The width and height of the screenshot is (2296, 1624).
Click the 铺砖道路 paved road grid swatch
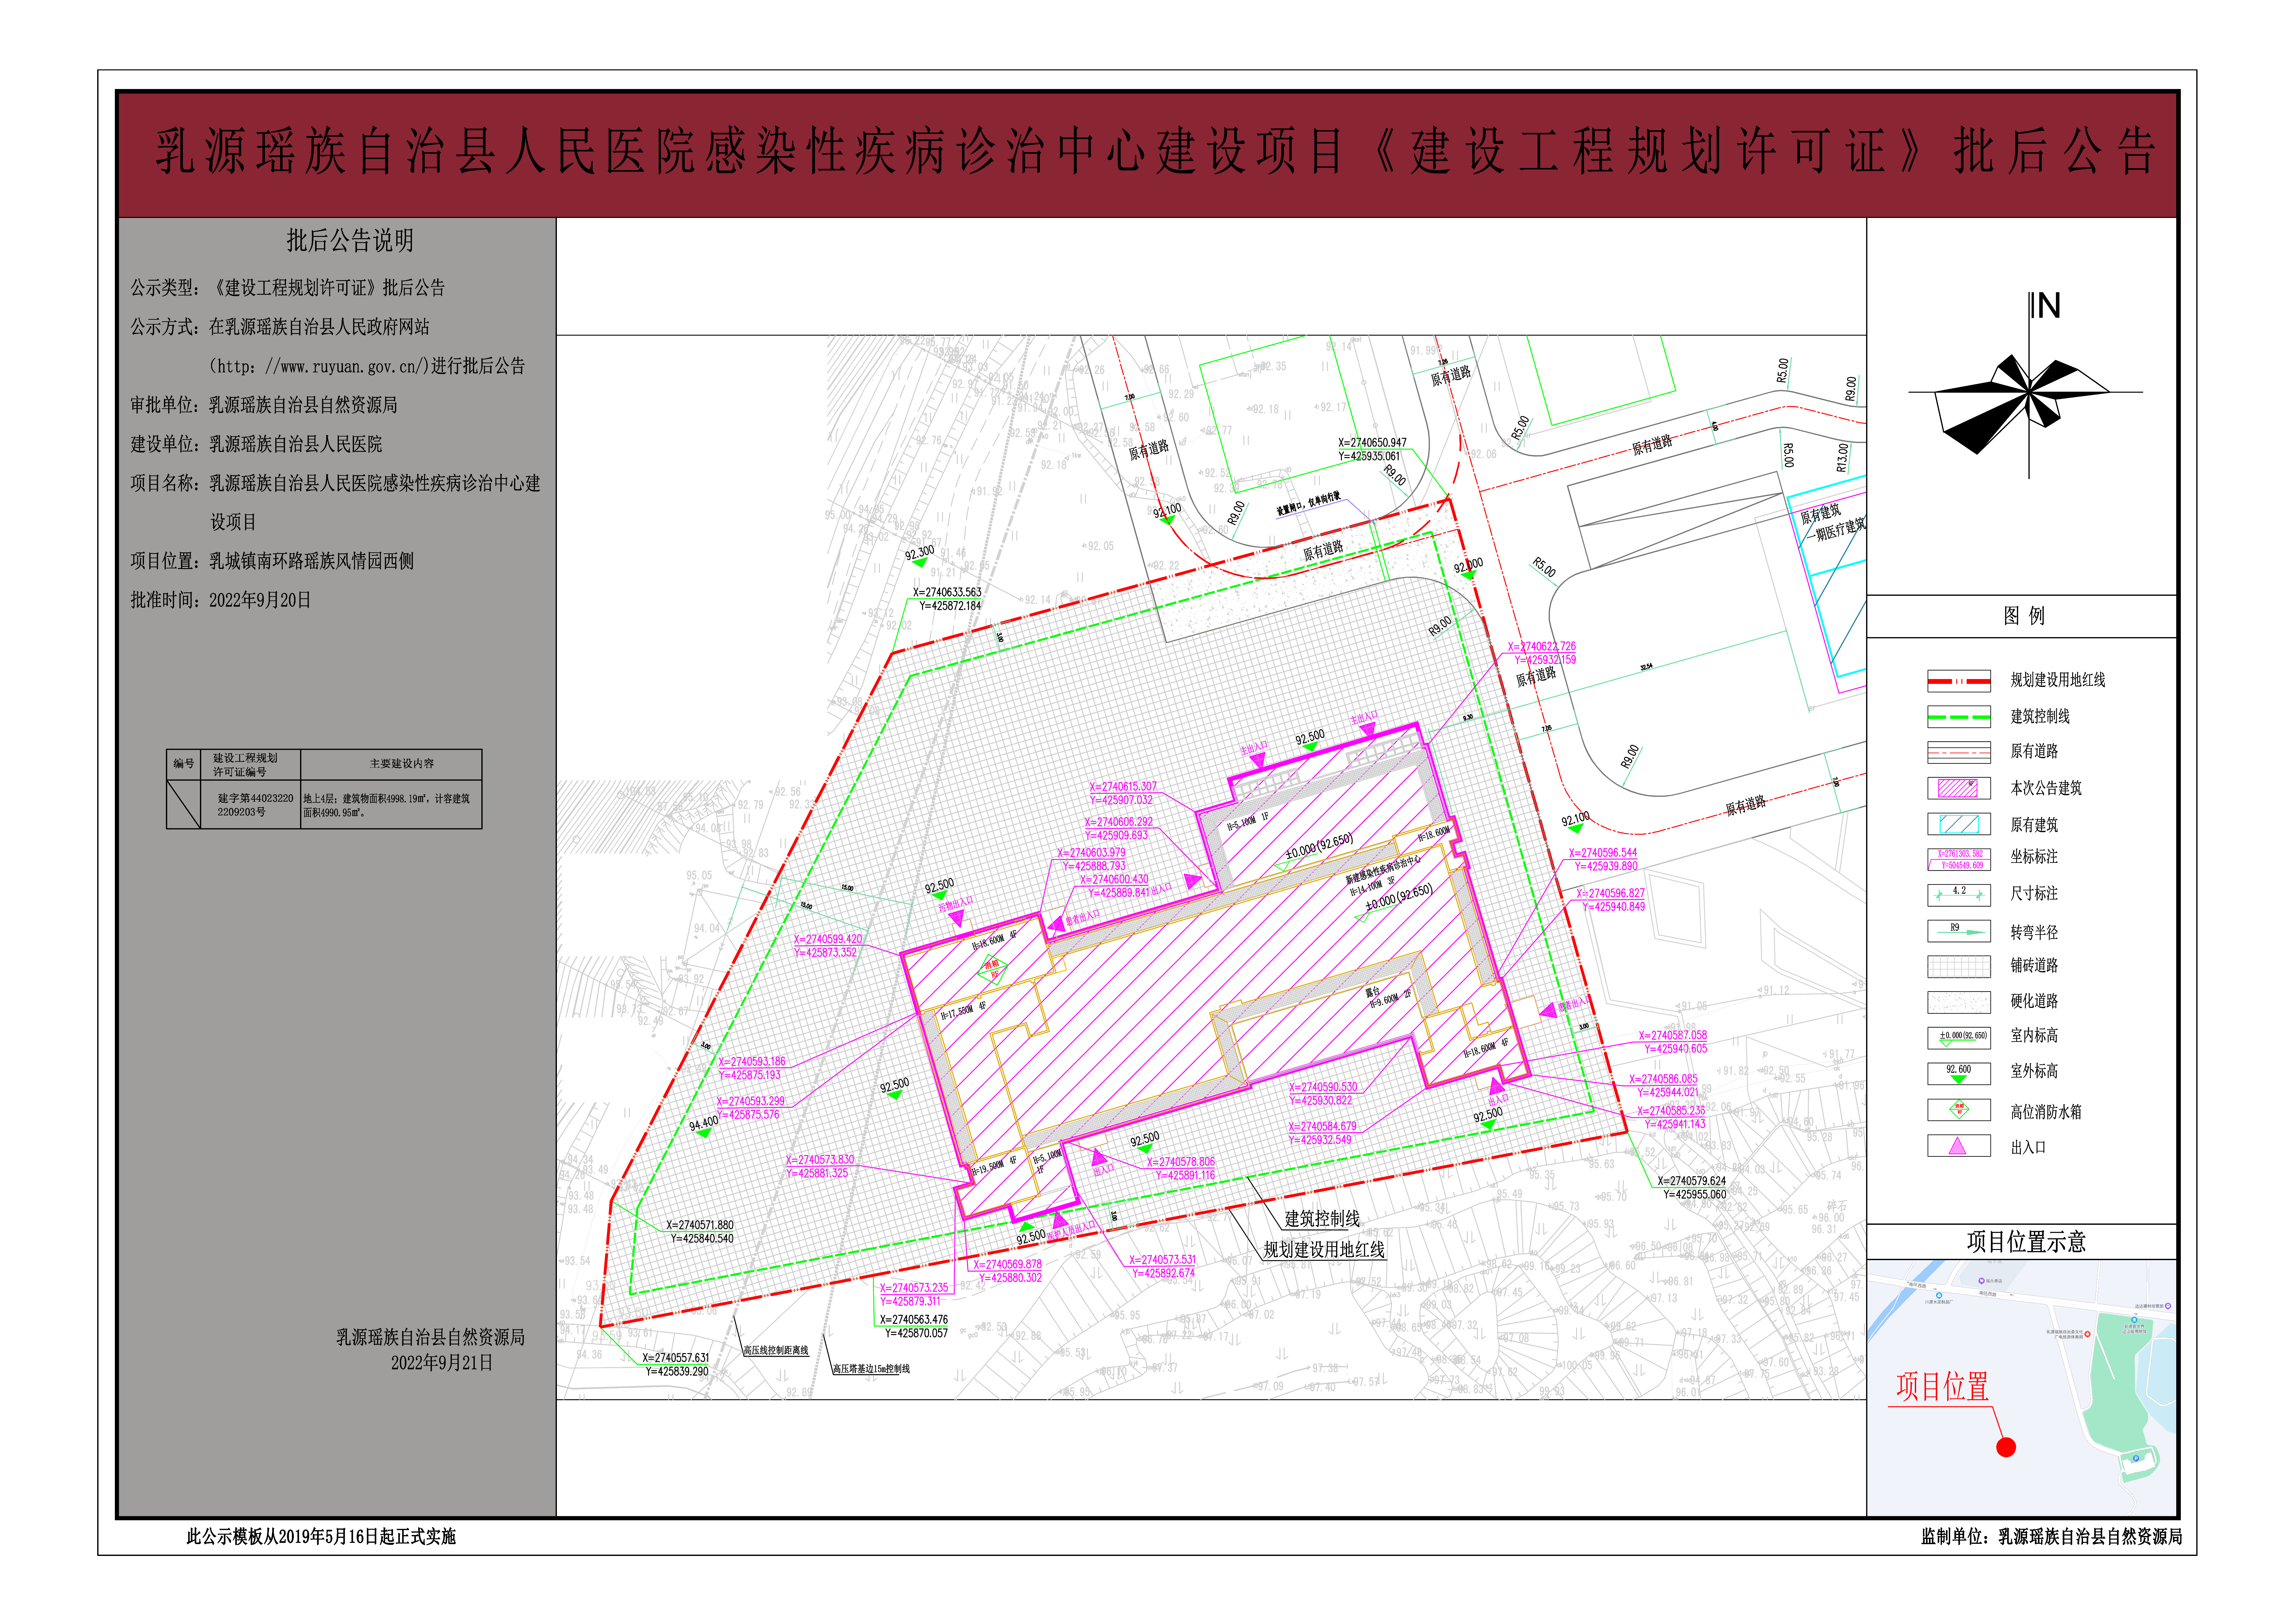pos(1960,966)
